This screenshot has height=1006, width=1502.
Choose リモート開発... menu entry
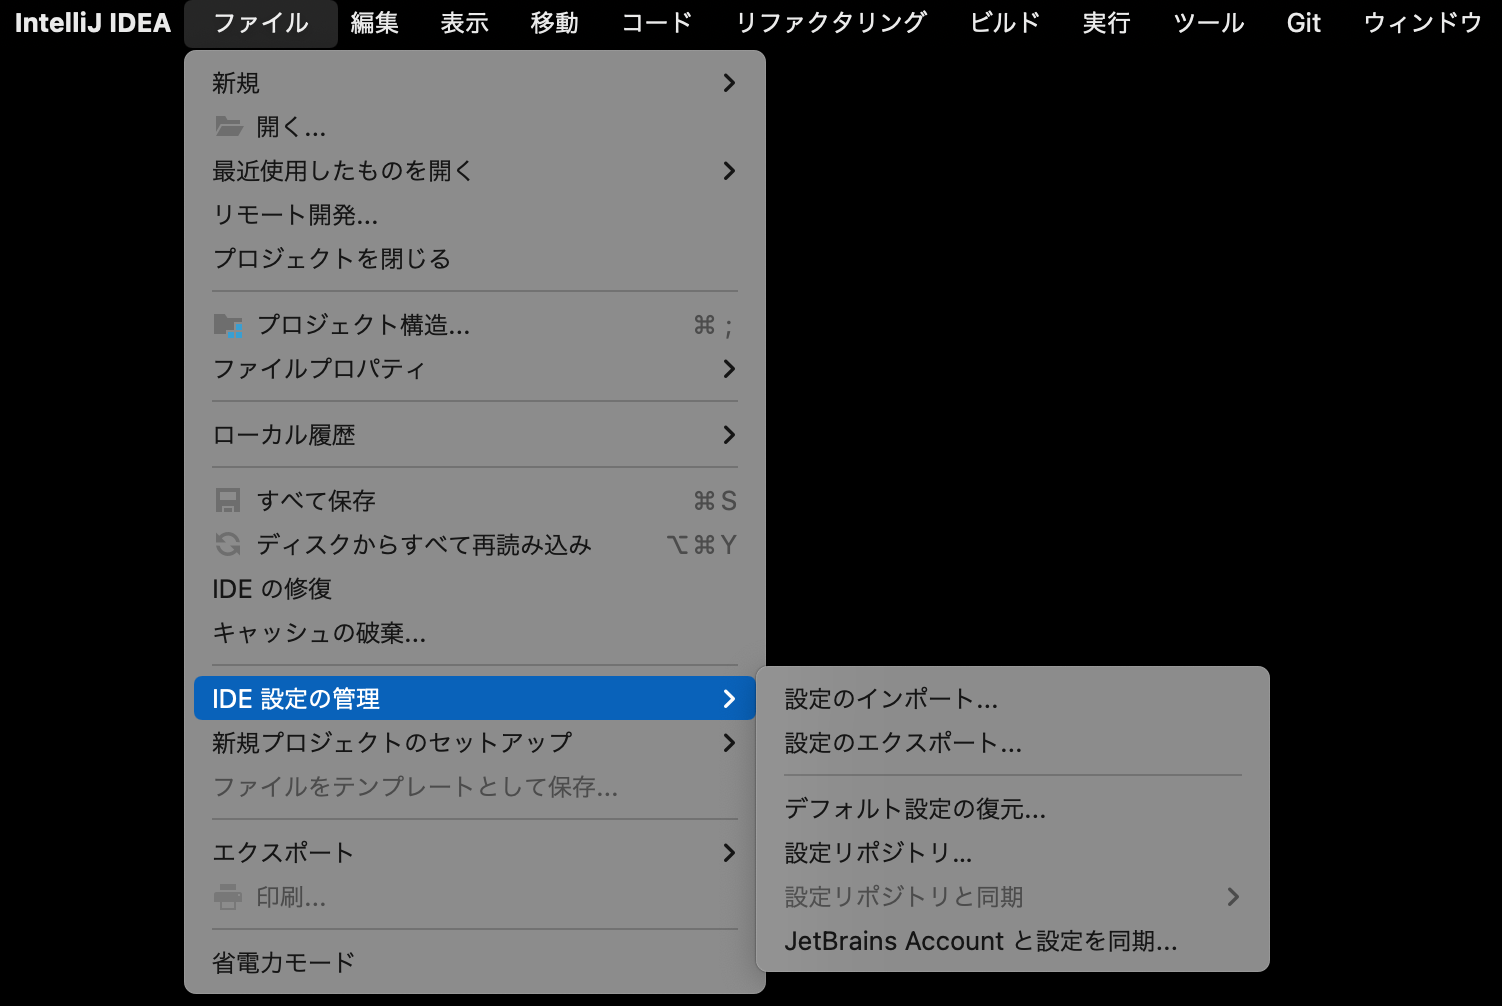pos(475,215)
